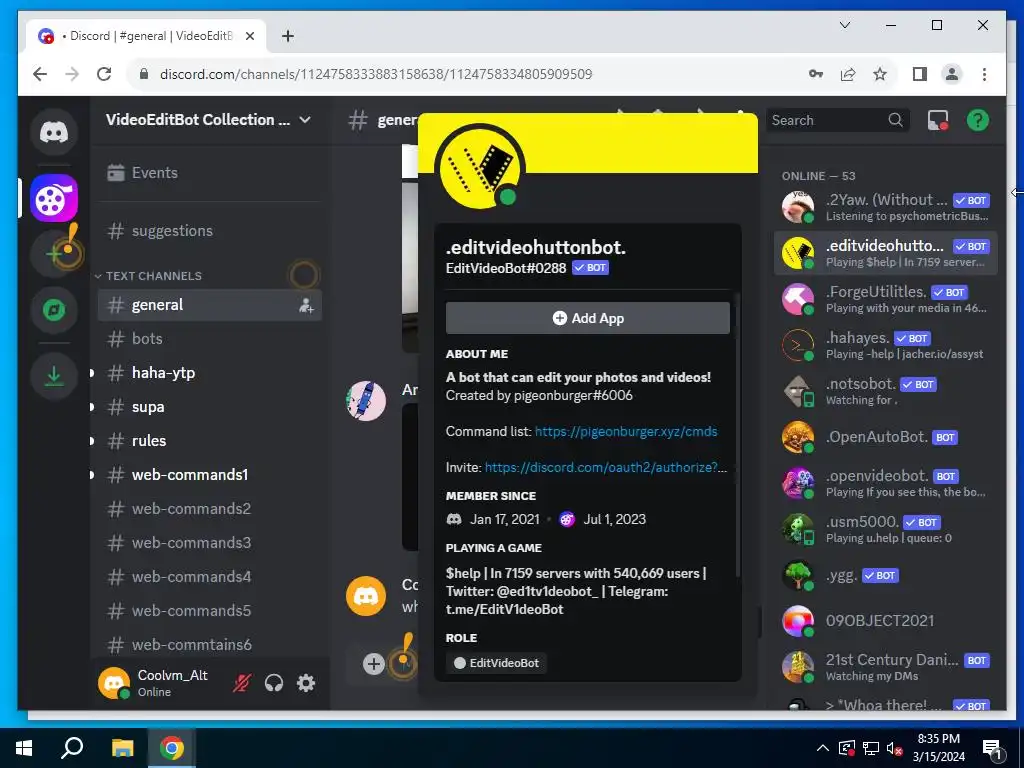Open the green Help icon

click(978, 120)
